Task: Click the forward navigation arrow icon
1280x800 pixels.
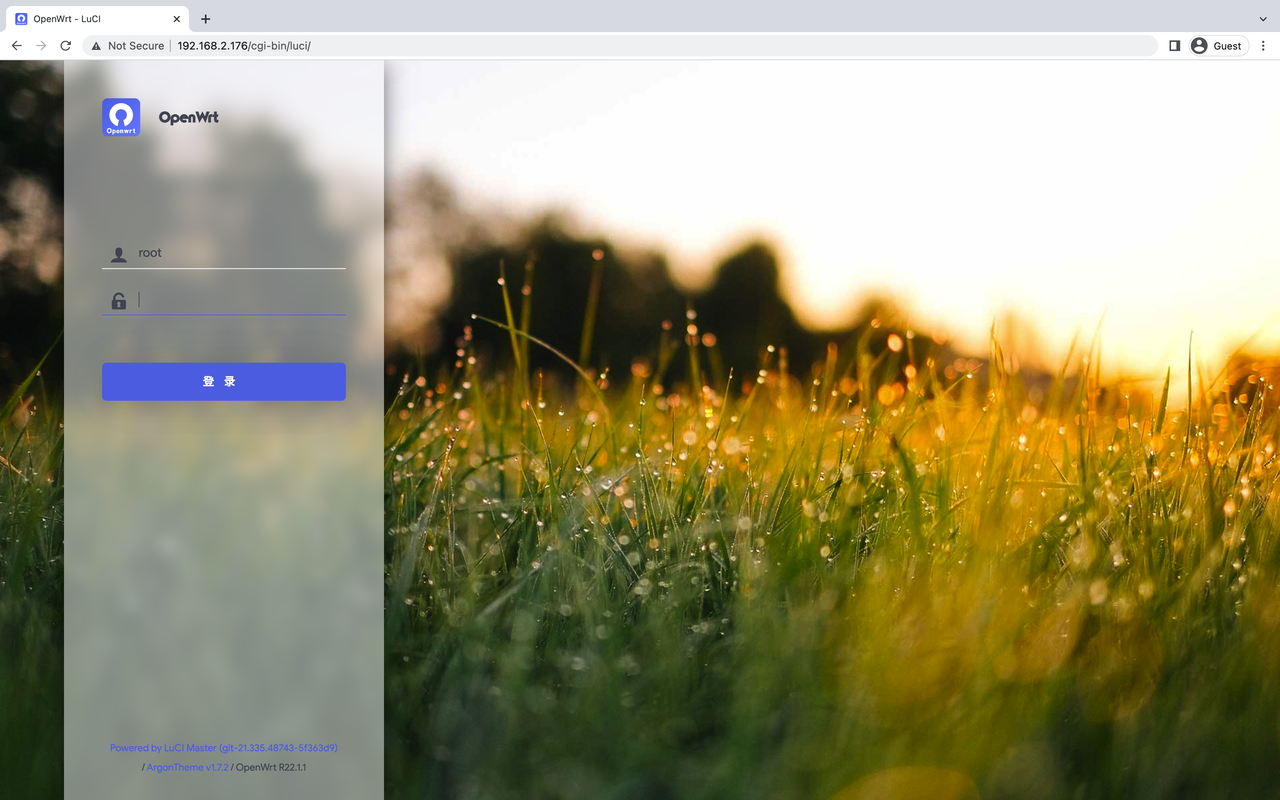Action: coord(40,45)
